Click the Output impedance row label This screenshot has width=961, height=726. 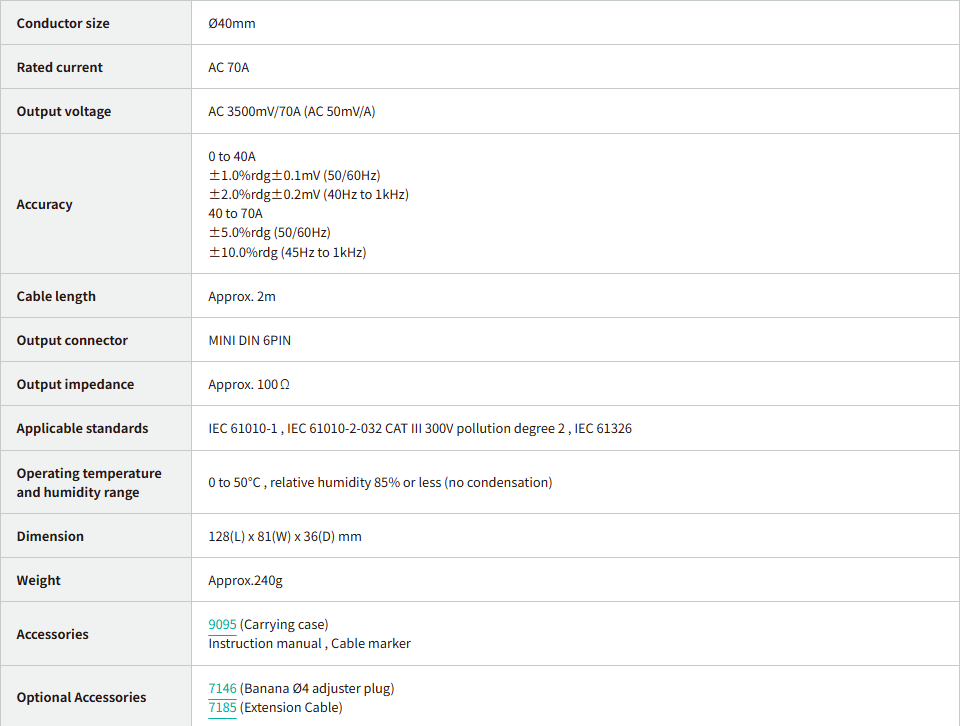[75, 384]
